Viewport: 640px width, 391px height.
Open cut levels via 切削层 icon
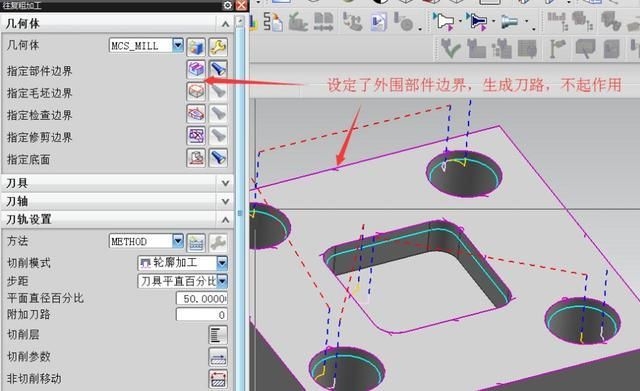click(218, 335)
